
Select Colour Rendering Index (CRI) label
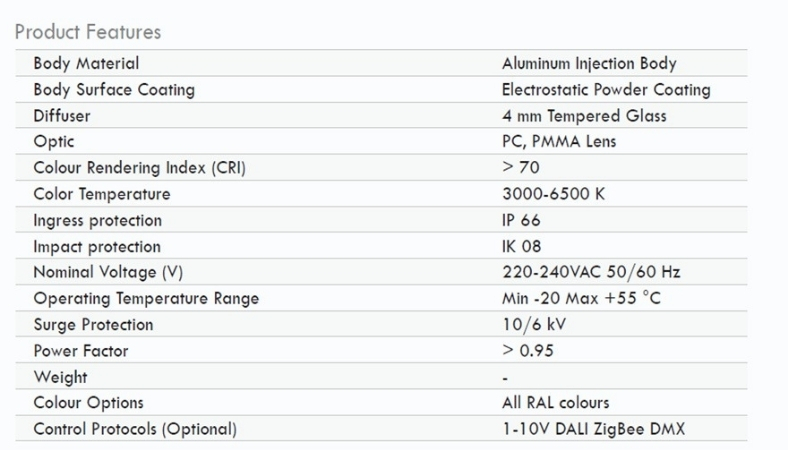point(139,168)
